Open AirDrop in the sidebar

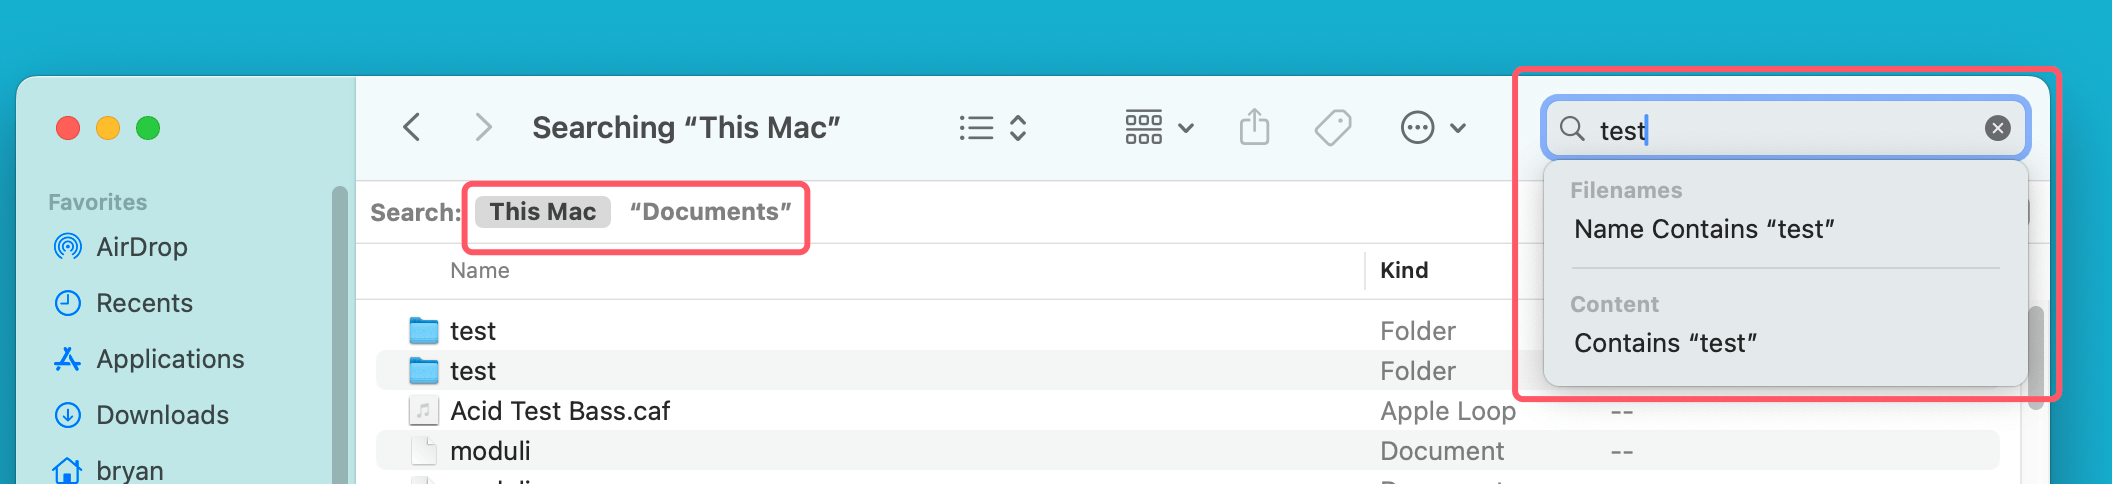pyautogui.click(x=141, y=247)
